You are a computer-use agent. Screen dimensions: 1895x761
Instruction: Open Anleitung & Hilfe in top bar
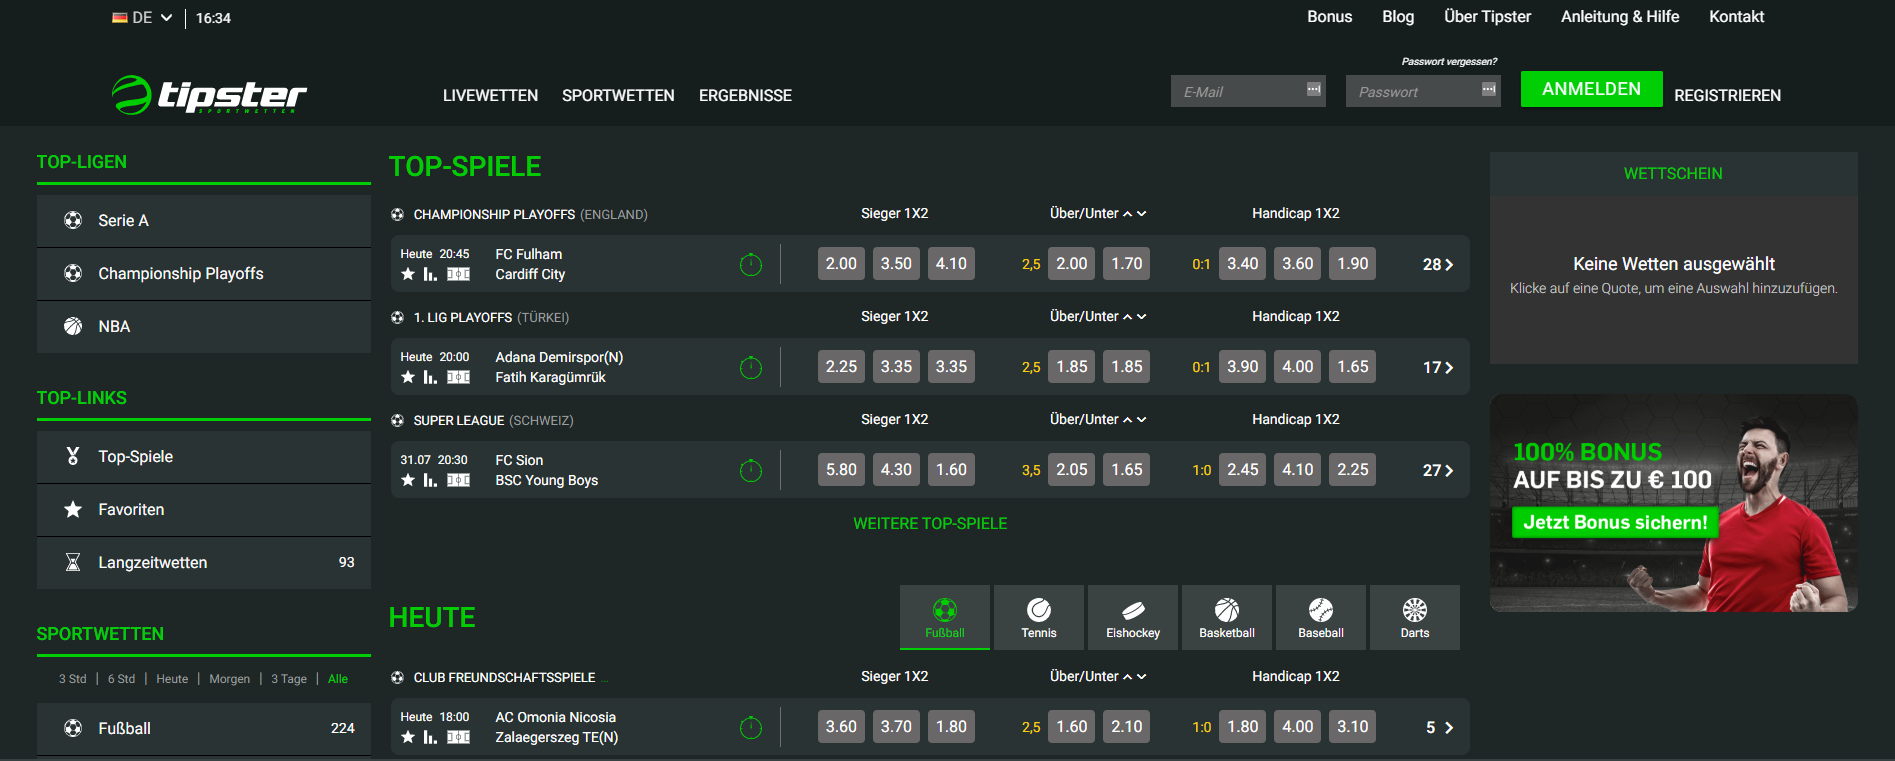click(1620, 17)
